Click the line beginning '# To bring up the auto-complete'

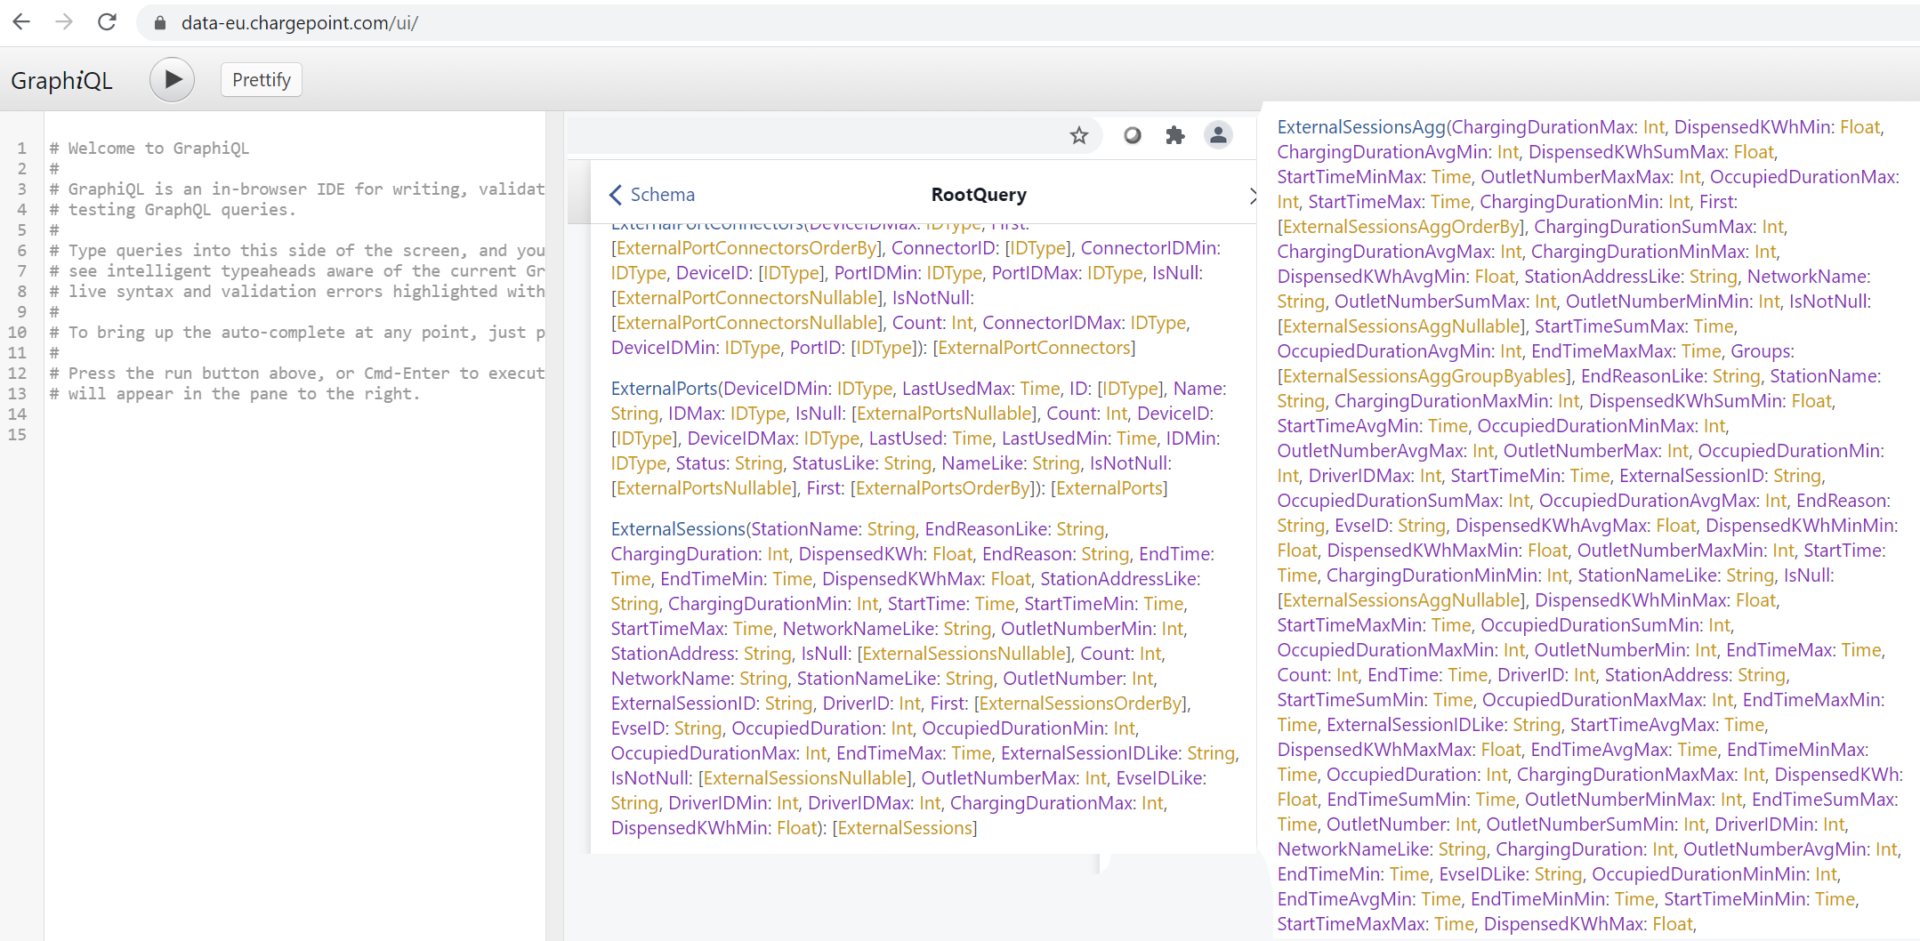[297, 332]
